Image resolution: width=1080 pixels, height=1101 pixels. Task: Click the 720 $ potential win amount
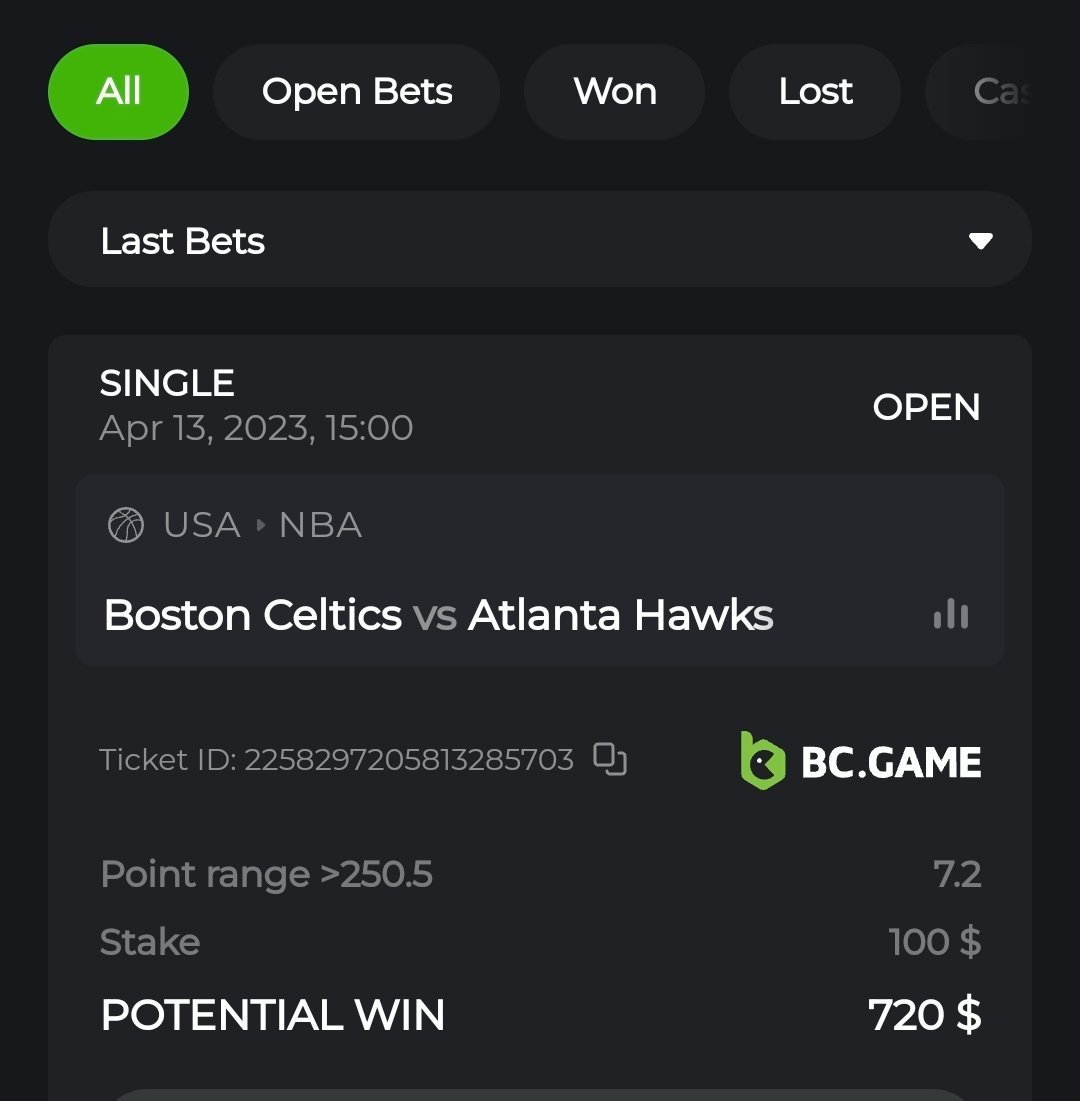click(925, 1015)
